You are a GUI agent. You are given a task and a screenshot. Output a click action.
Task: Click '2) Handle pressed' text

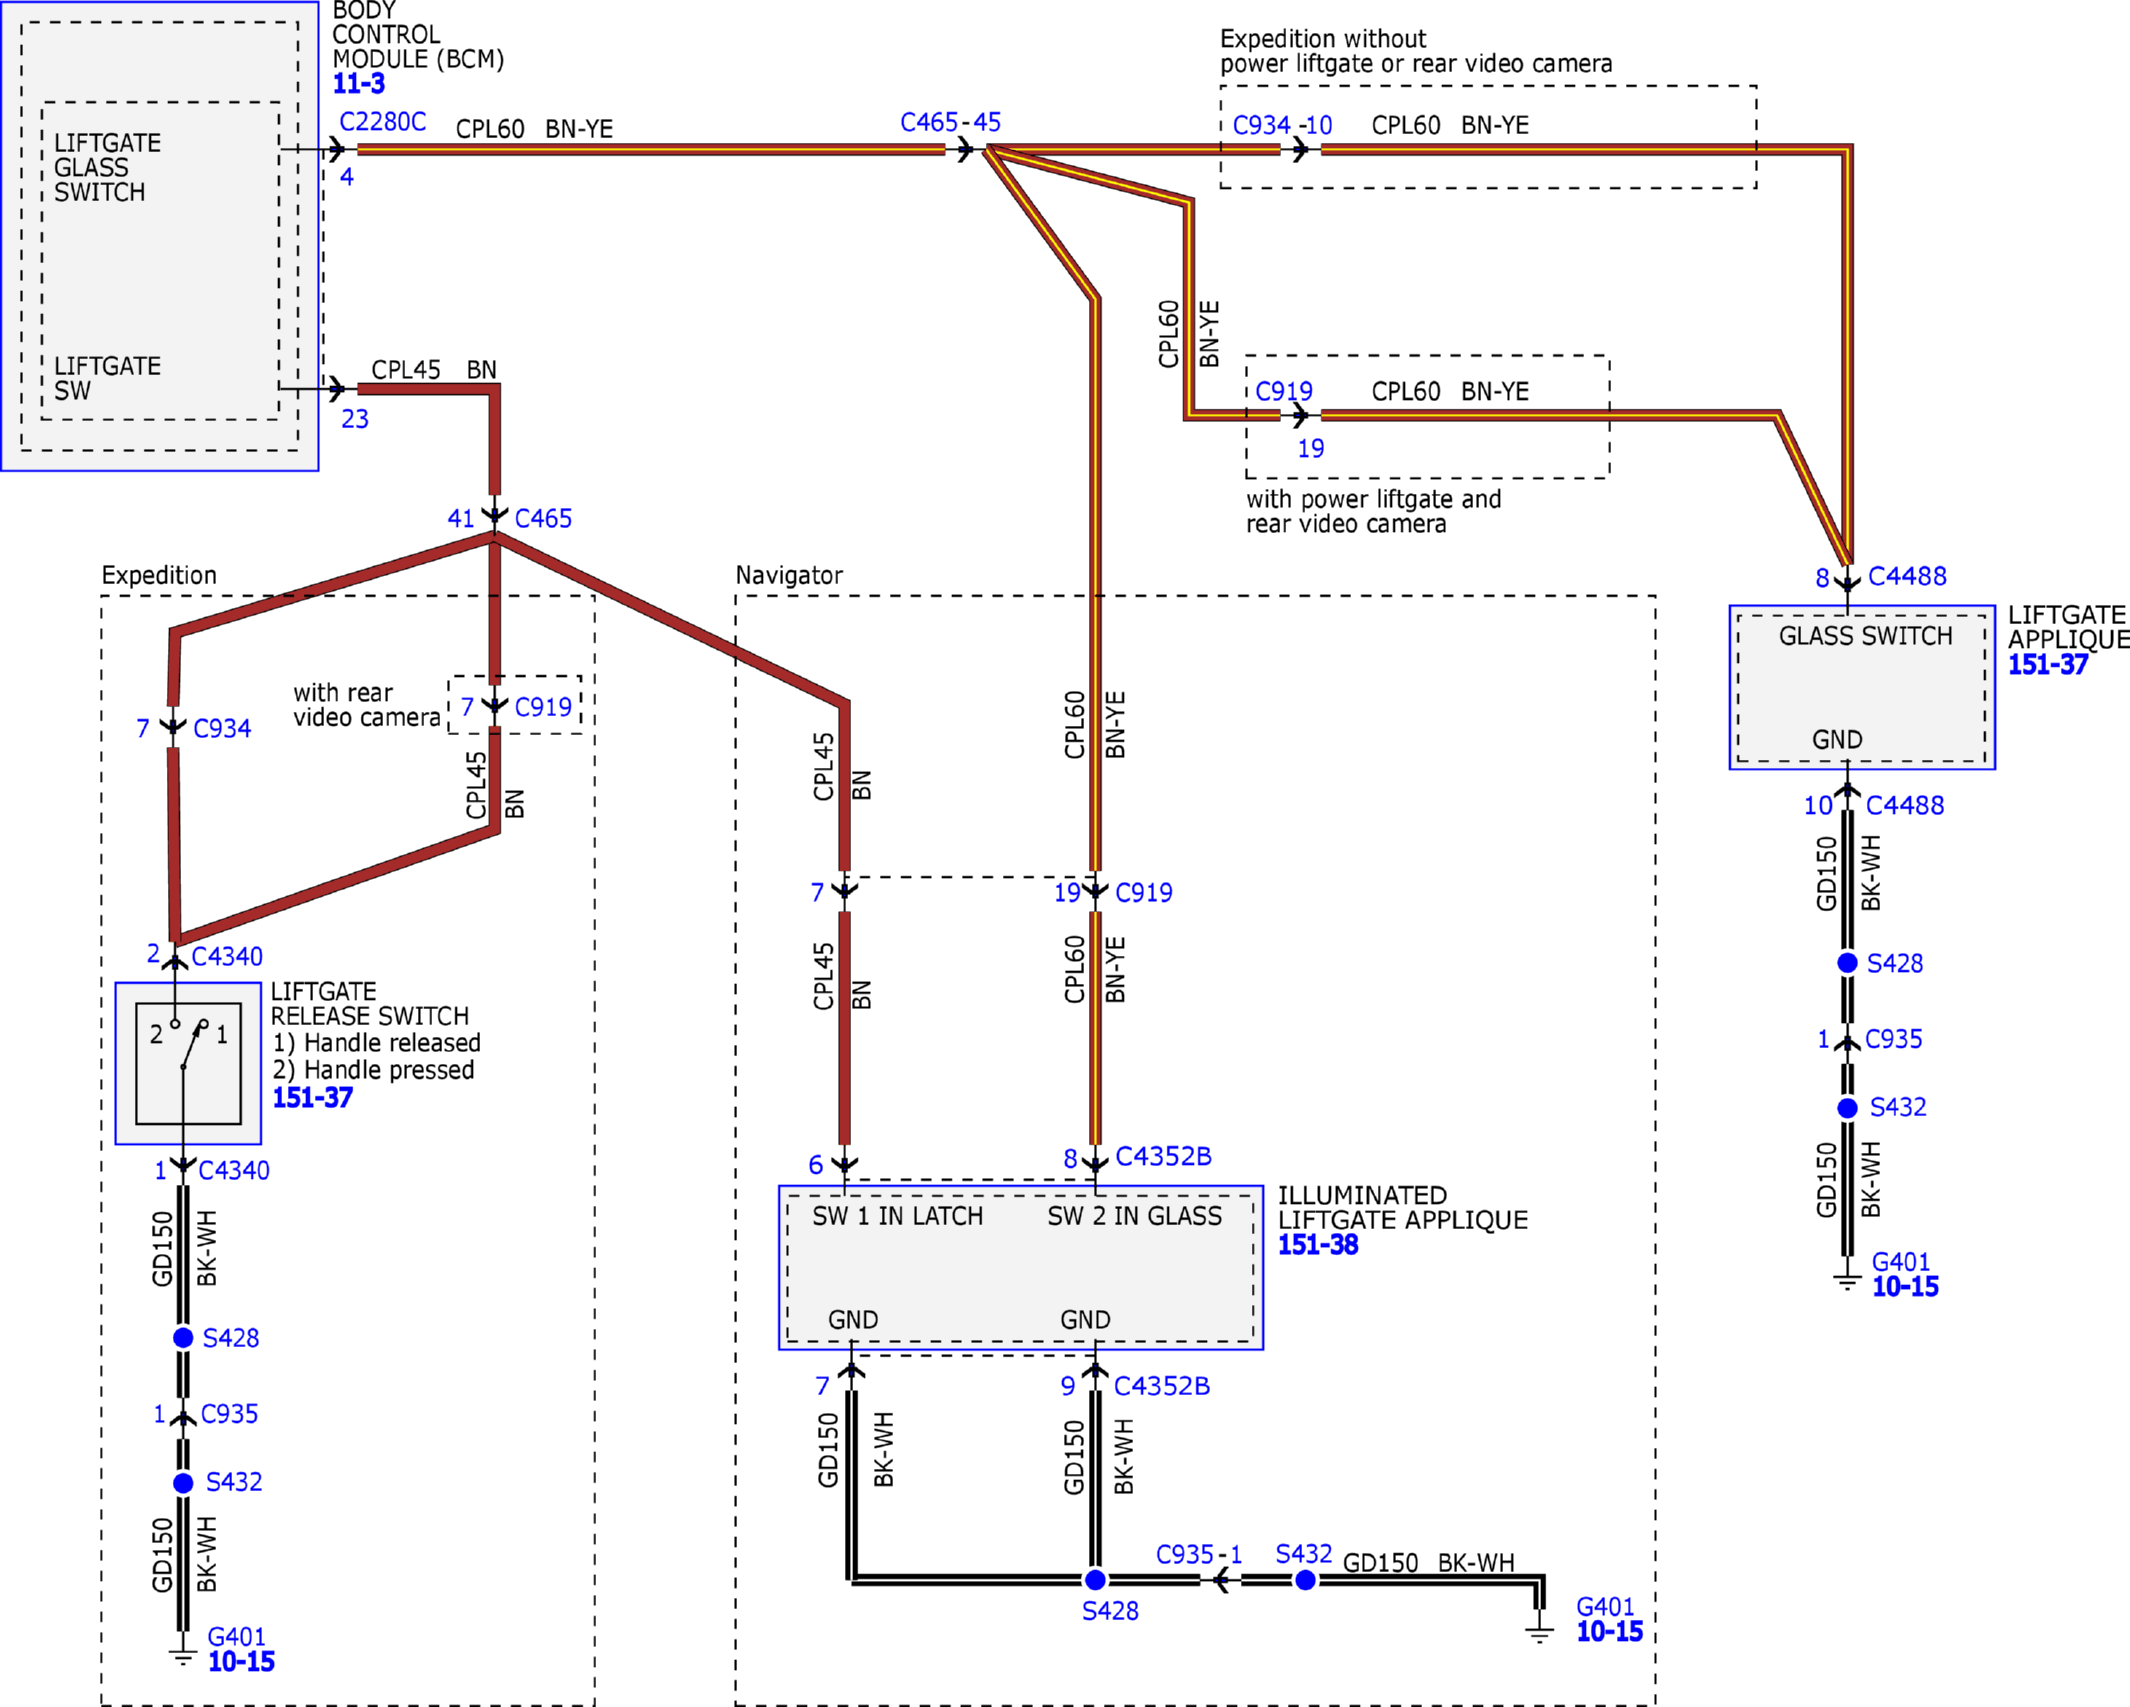tap(373, 1070)
